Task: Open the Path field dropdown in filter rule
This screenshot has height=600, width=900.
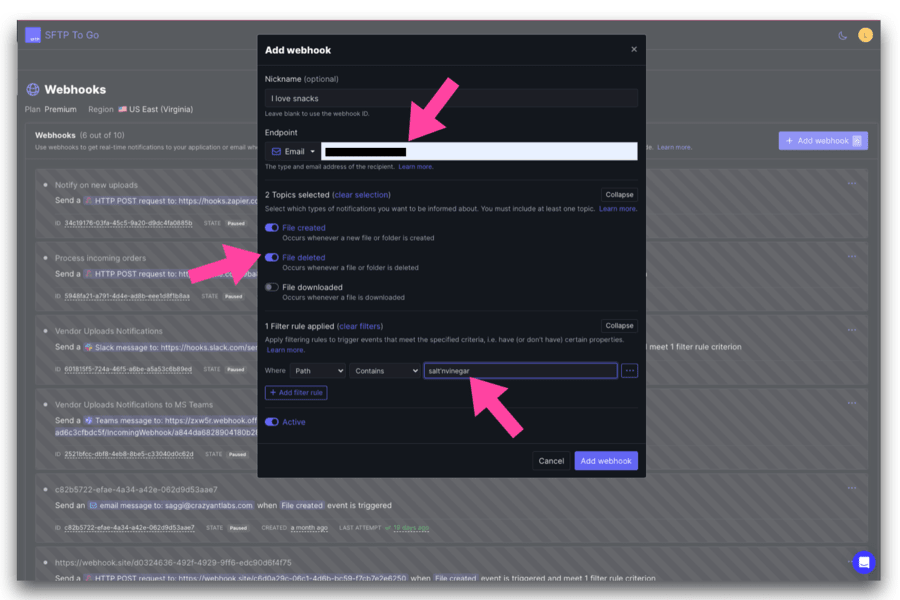Action: [x=316, y=370]
